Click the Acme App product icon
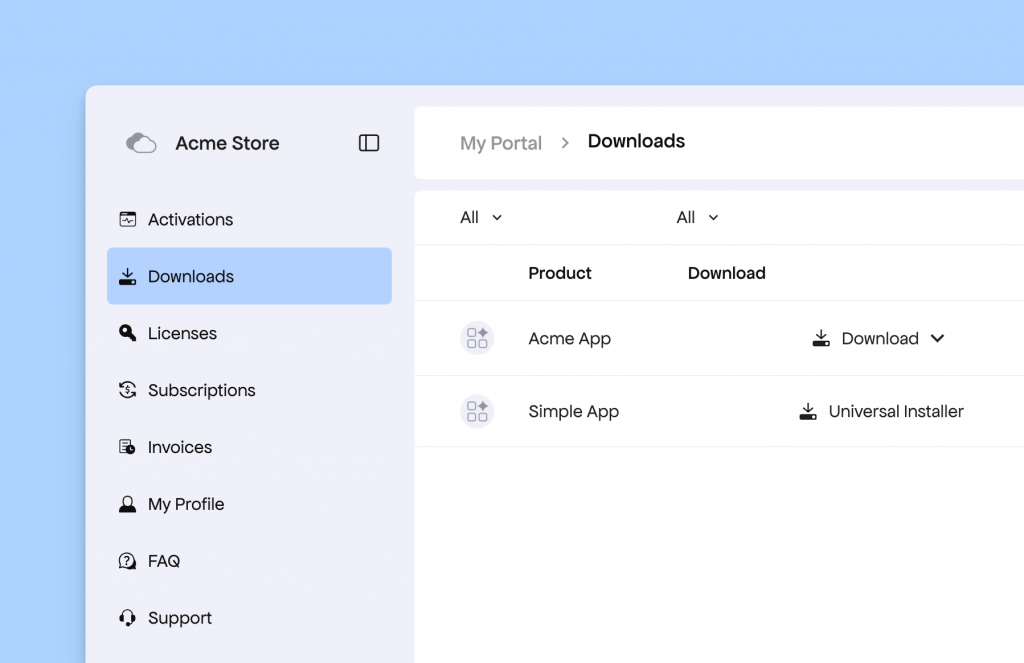The image size is (1024, 663). tap(477, 338)
